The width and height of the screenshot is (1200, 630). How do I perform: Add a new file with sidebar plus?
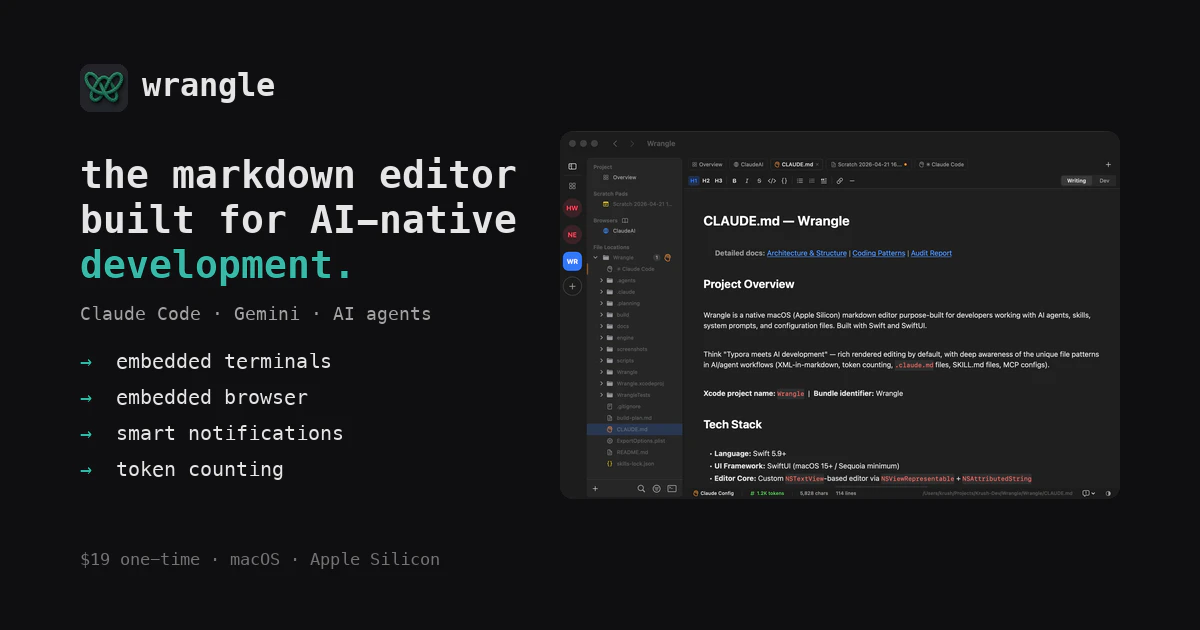point(595,489)
